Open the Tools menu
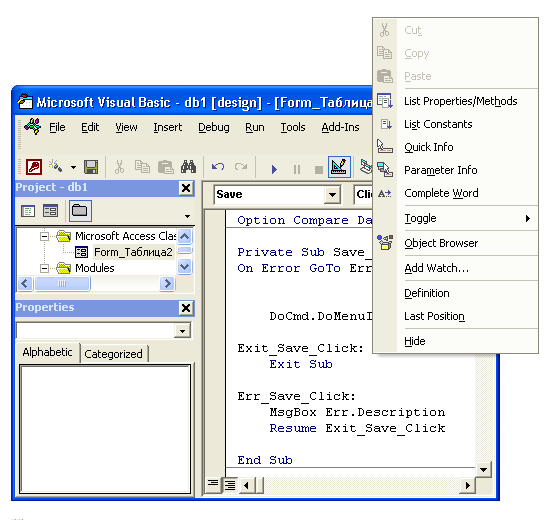This screenshot has height=520, width=546. (x=293, y=127)
